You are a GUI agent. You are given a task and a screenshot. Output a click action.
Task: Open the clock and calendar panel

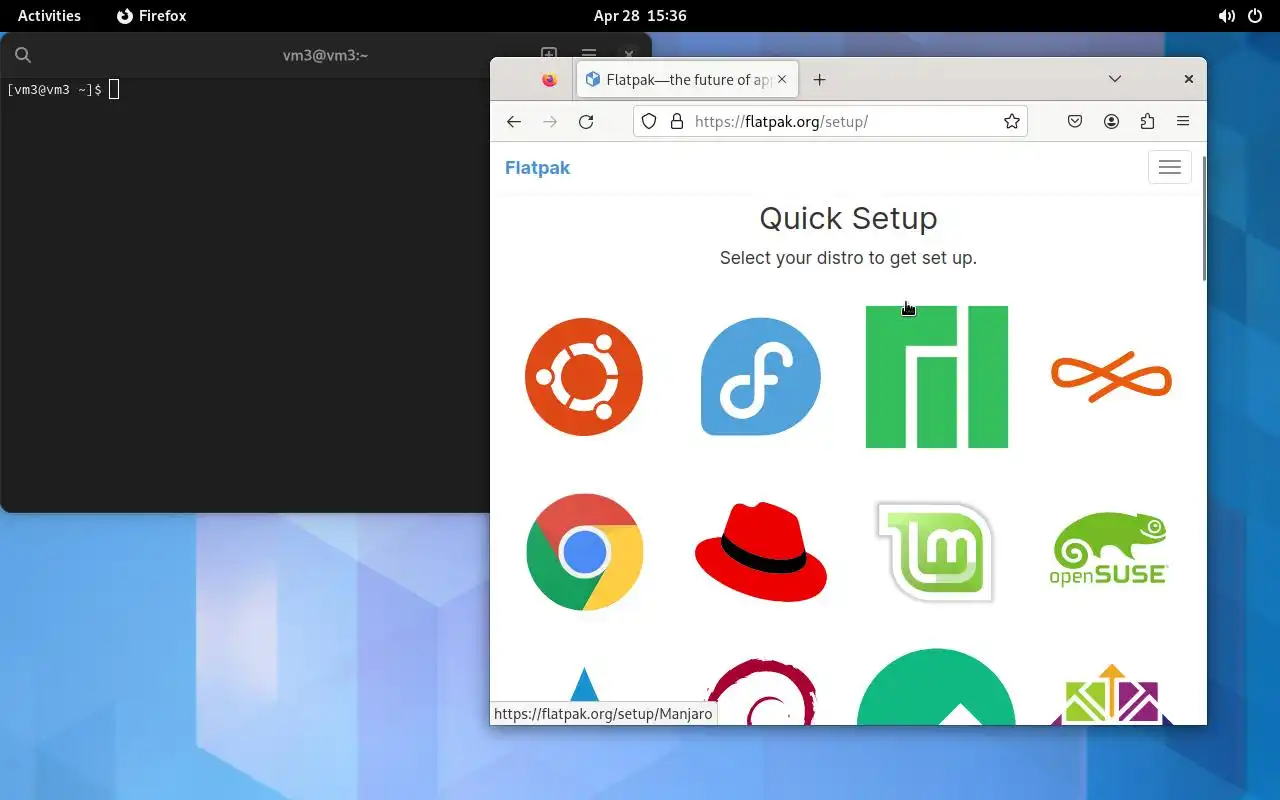(x=640, y=16)
